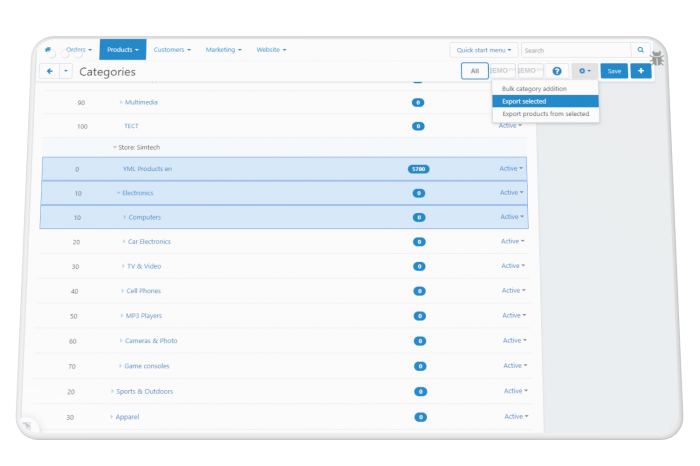This screenshot has height=466, width=700.
Task: Select Bulk category addition
Action: pos(534,89)
